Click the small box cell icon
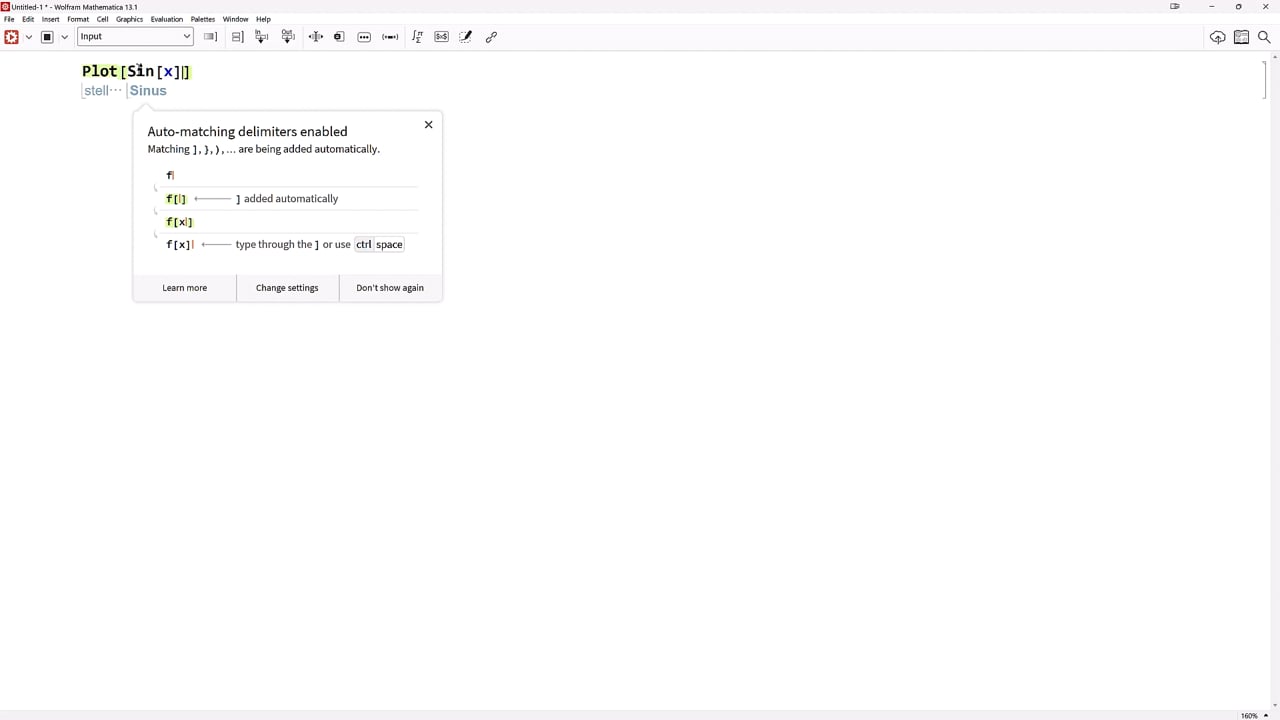Viewport: 1280px width, 720px height. [339, 37]
